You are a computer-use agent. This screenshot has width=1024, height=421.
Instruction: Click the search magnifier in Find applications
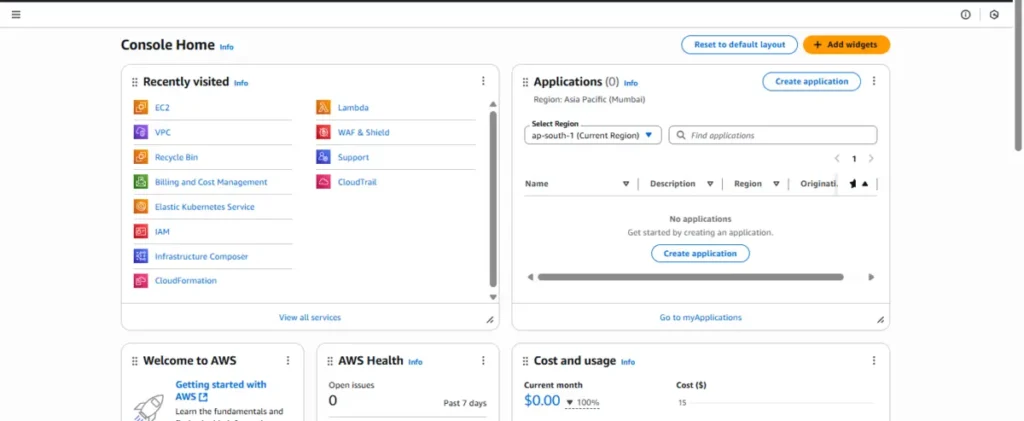681,135
